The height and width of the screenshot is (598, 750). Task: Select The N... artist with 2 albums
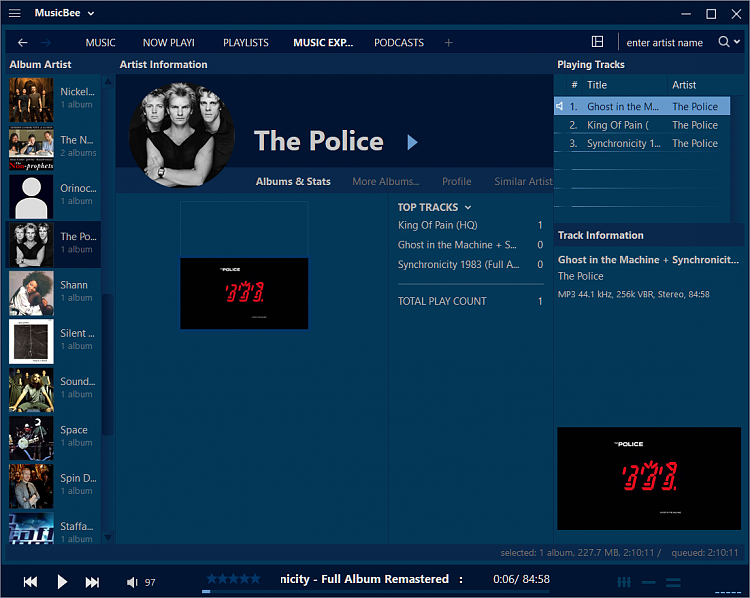[x=53, y=148]
